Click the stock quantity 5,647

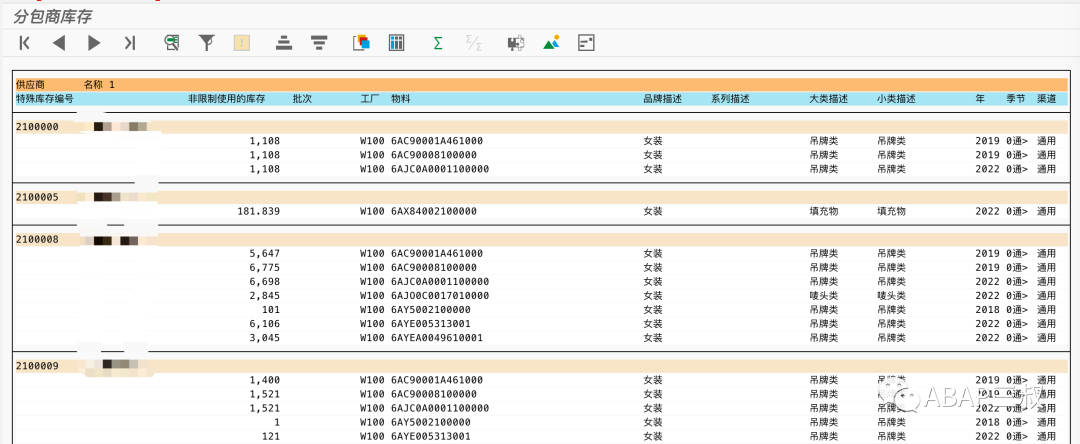point(263,253)
